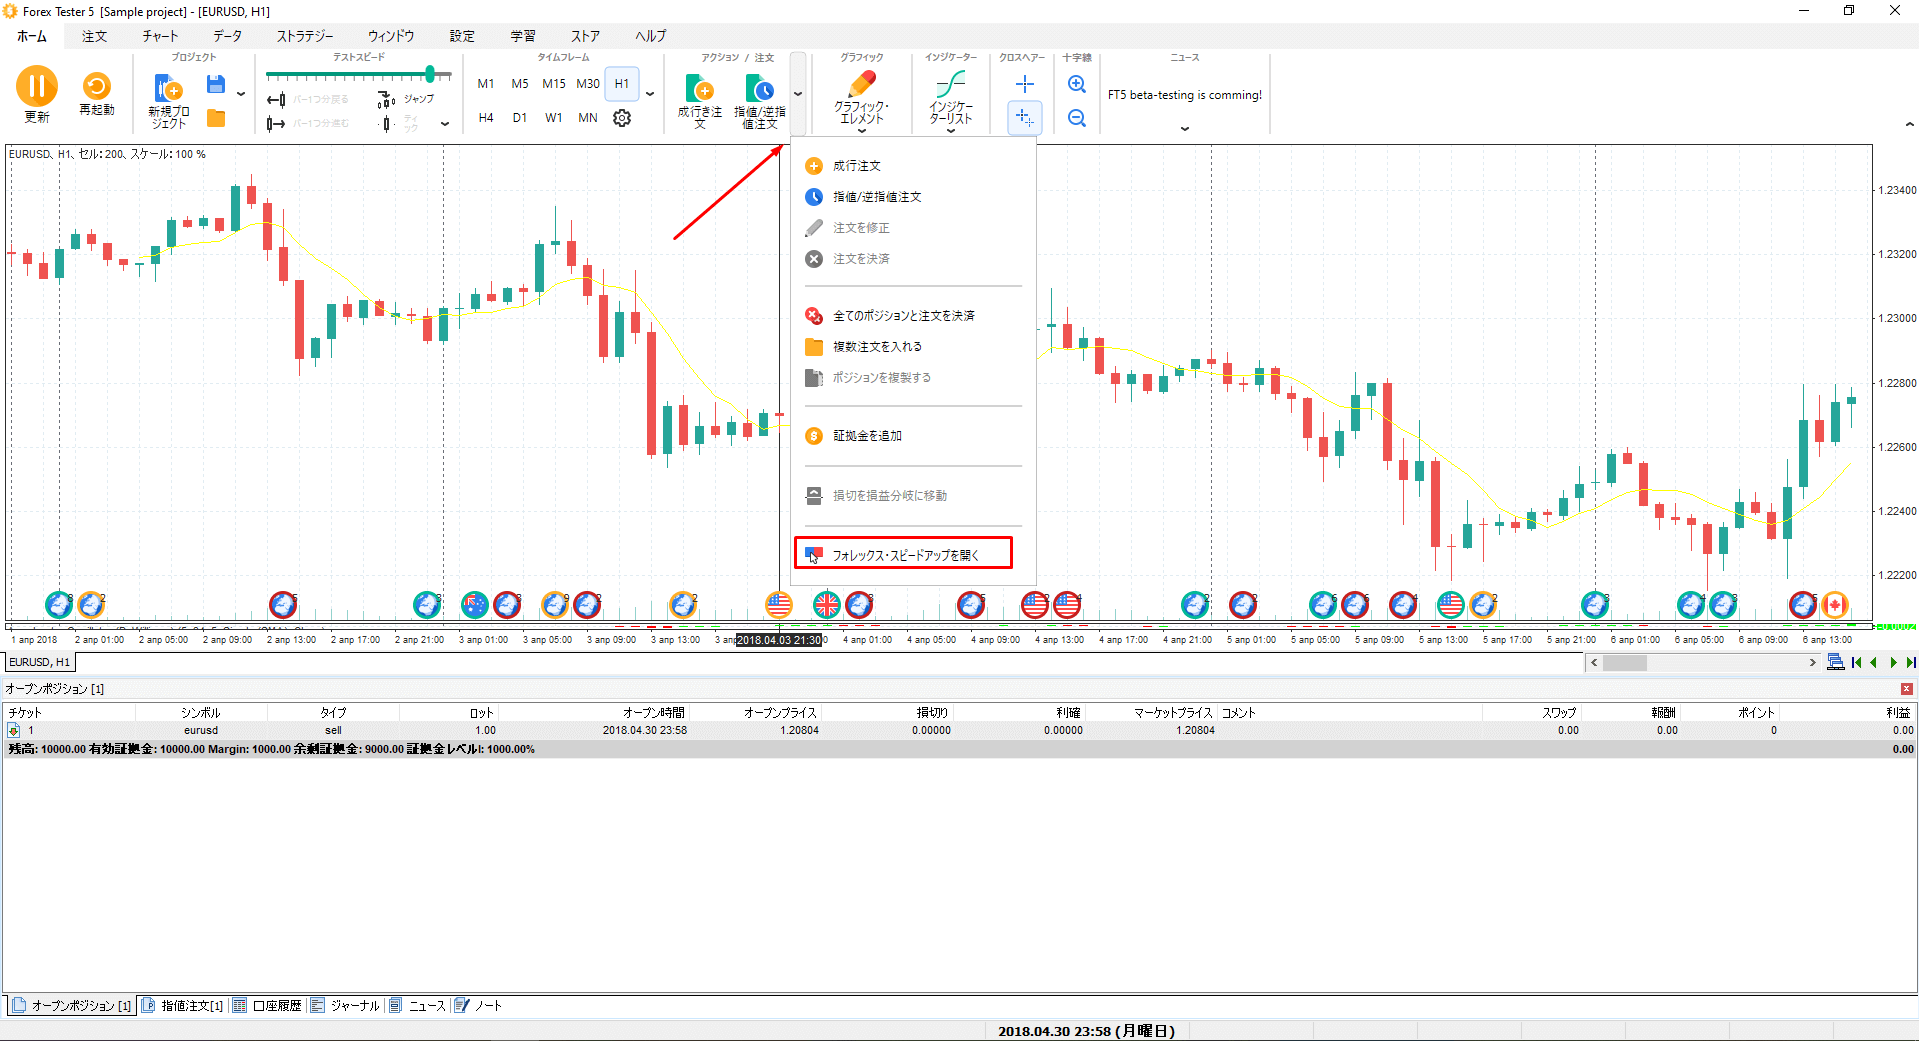Viewport: 1919px width, 1041px height.
Task: Switch timeframe to M15
Action: coord(554,84)
